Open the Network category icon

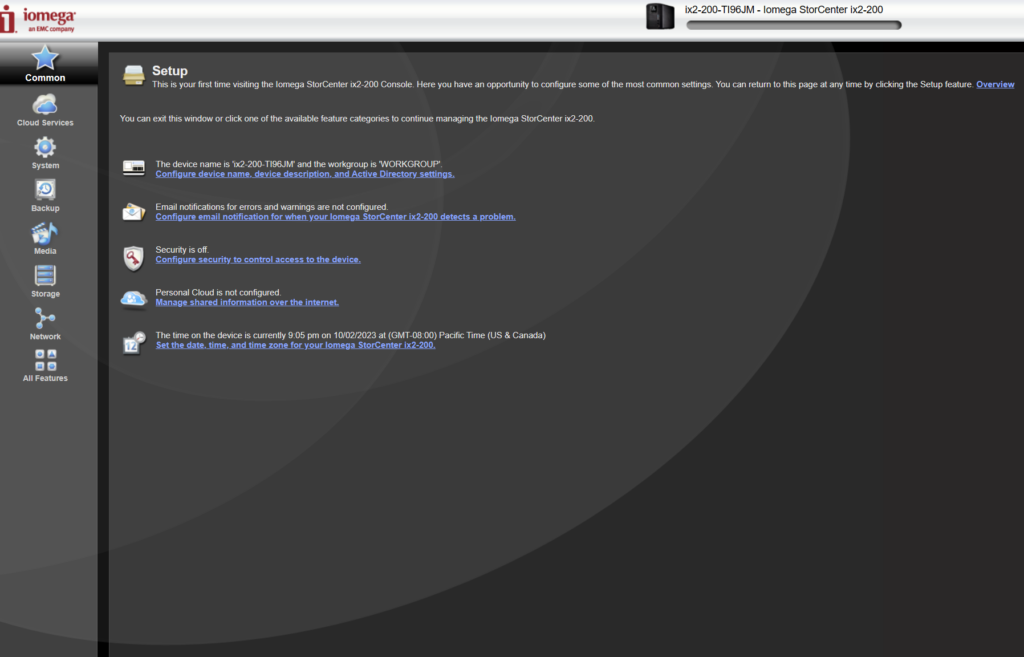click(x=44, y=319)
